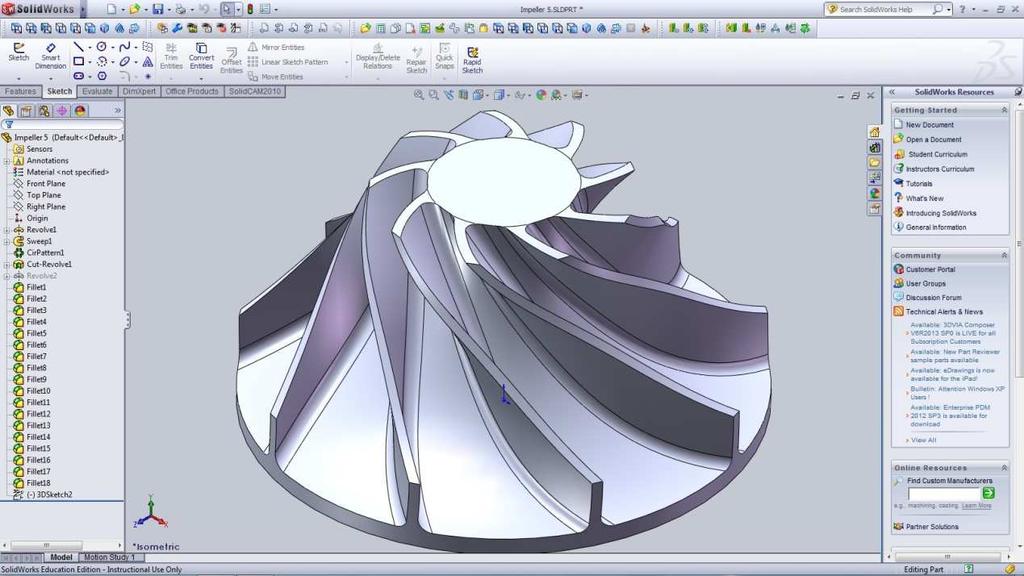Collapse the Getting Started section
1024x576 pixels.
[x=1004, y=110]
